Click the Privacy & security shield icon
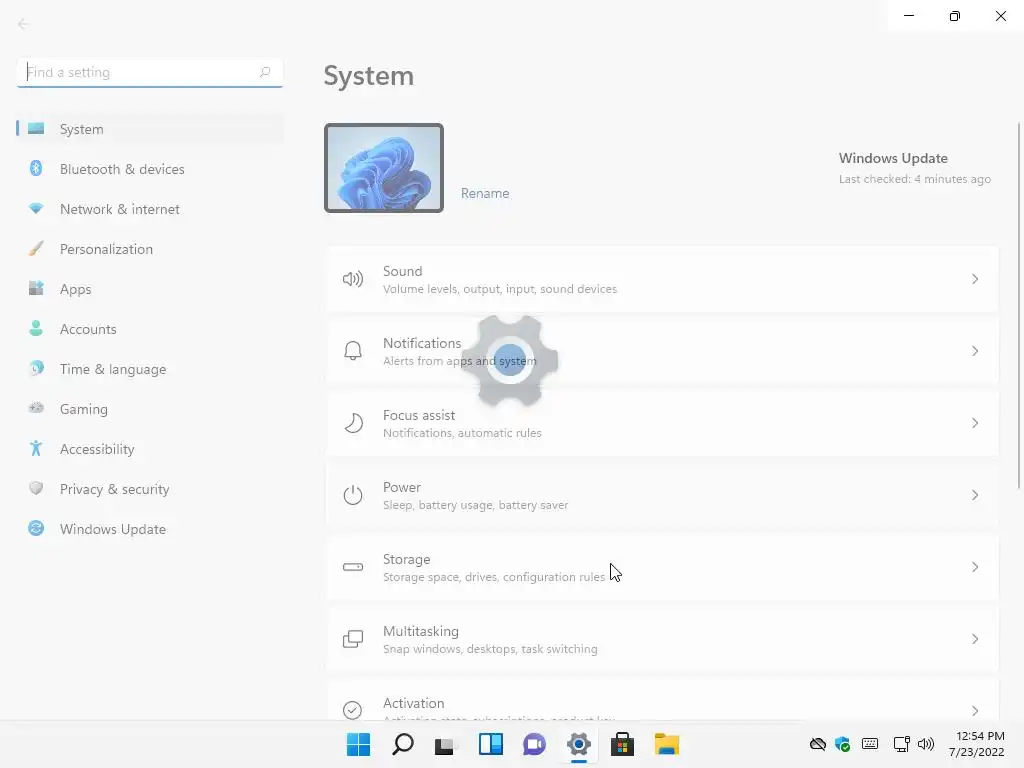The height and width of the screenshot is (768, 1024). pos(36,488)
